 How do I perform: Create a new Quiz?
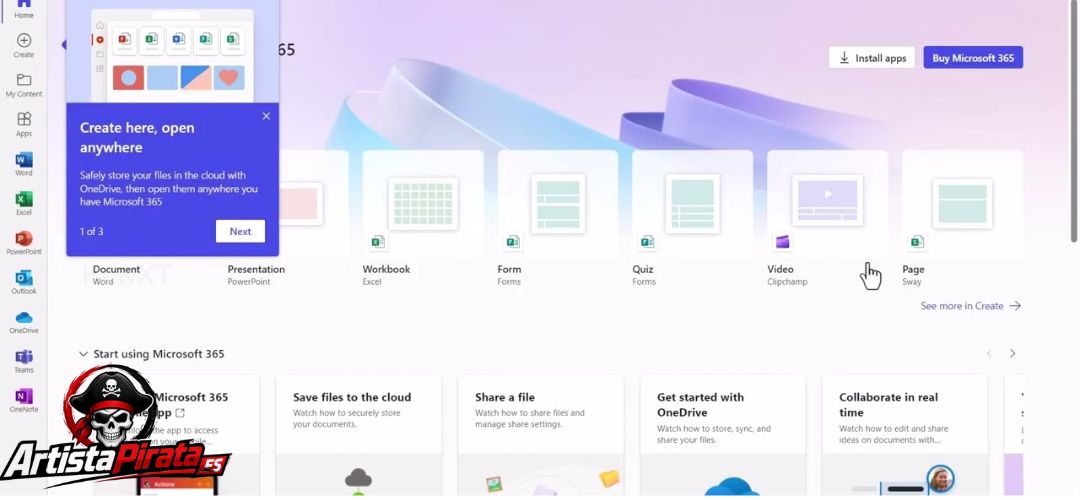pos(692,218)
